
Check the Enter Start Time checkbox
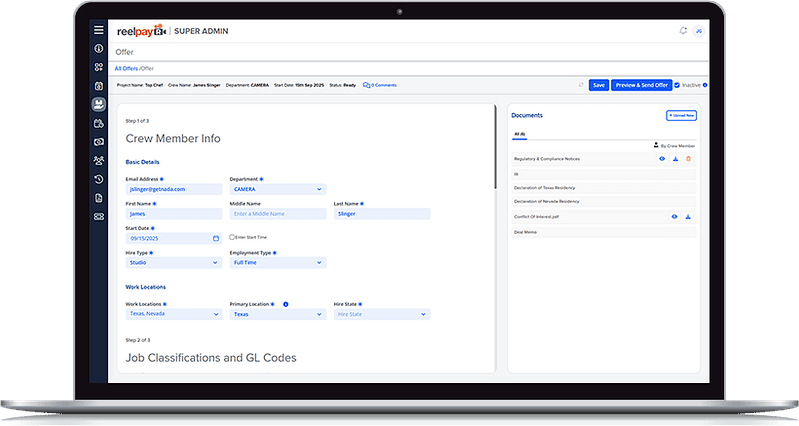pos(232,237)
